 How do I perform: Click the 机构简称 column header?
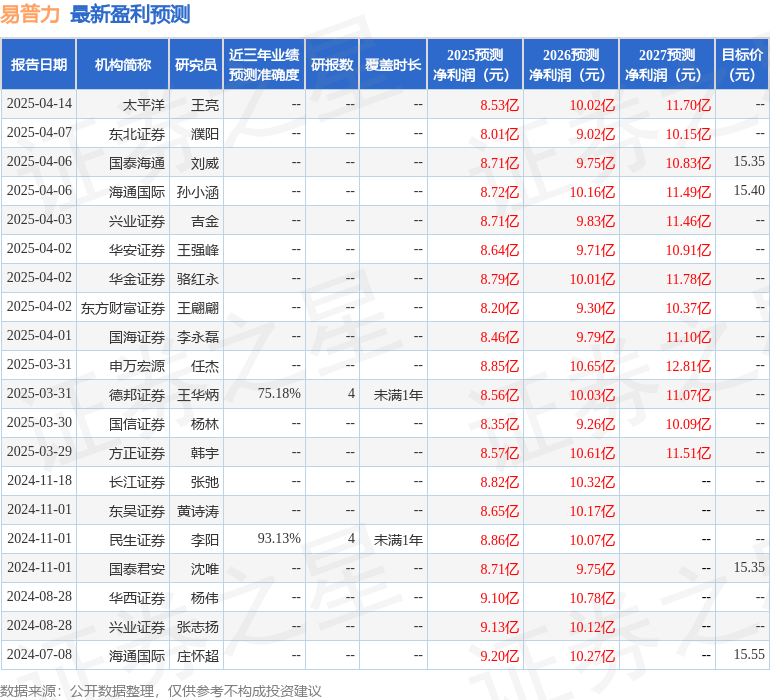(x=123, y=64)
